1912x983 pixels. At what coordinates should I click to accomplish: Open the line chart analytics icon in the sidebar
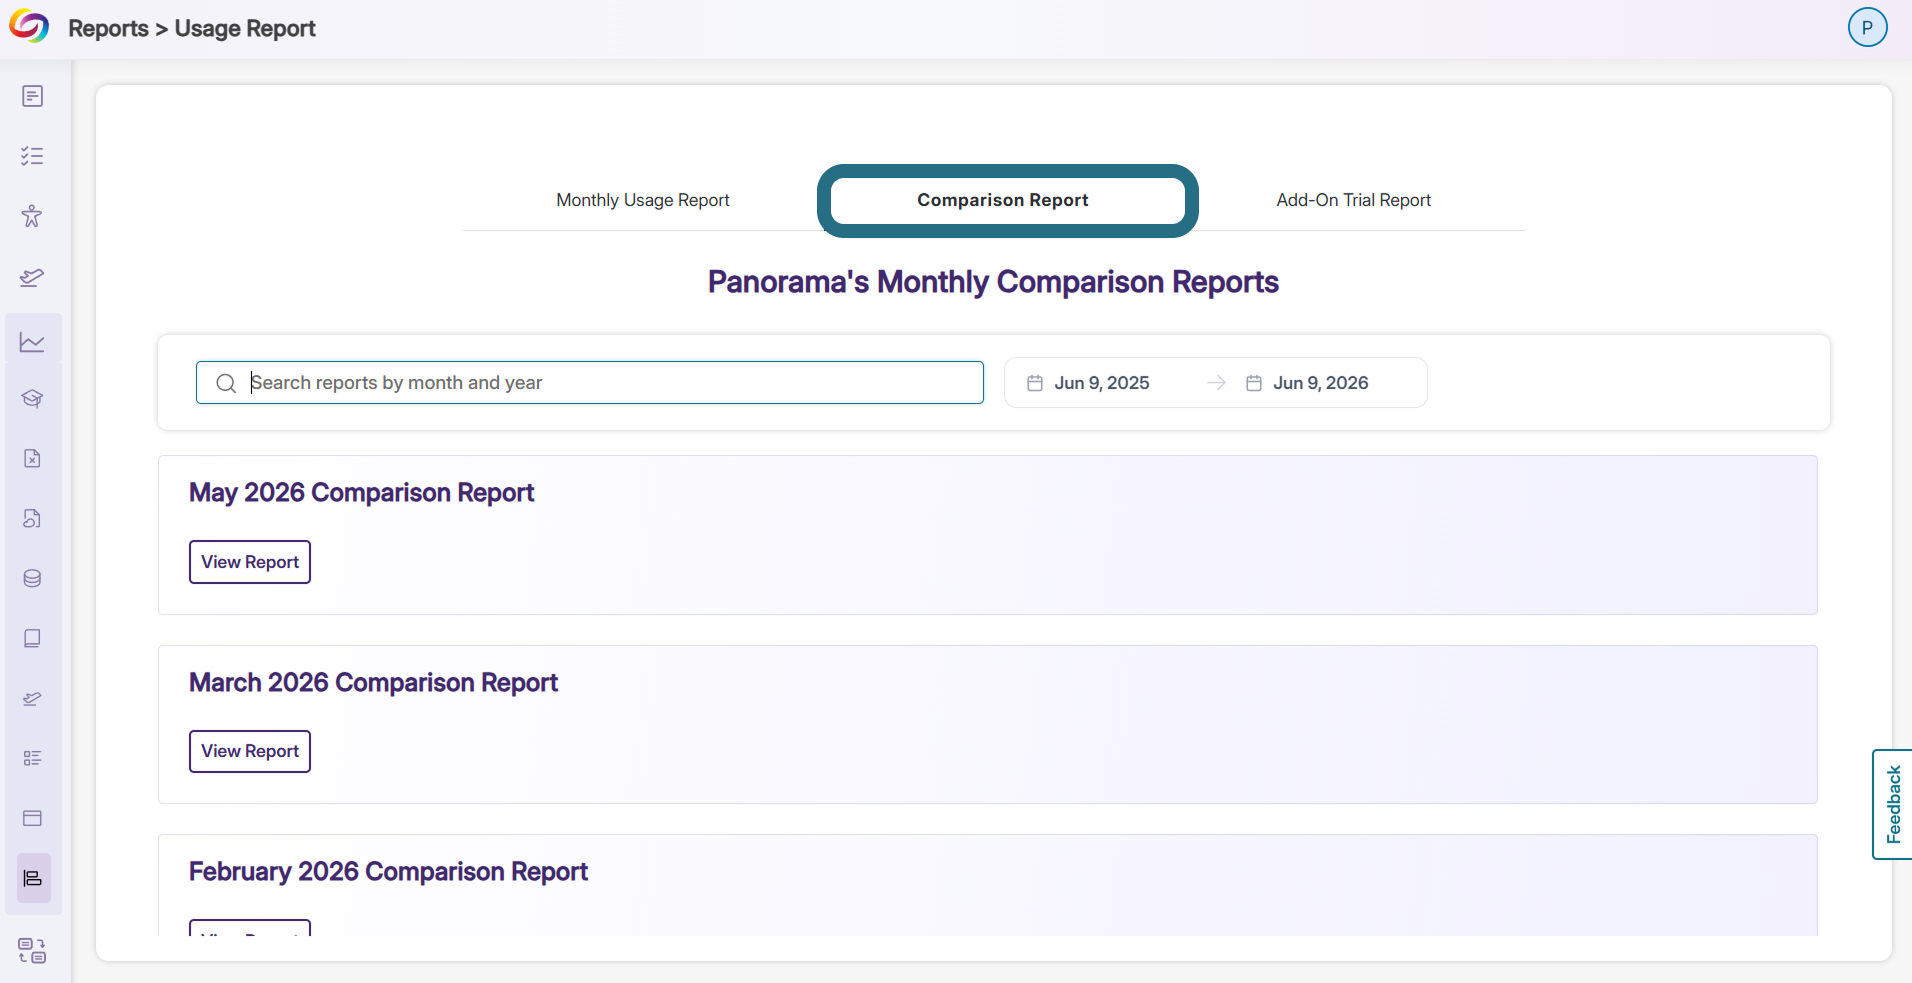click(32, 342)
